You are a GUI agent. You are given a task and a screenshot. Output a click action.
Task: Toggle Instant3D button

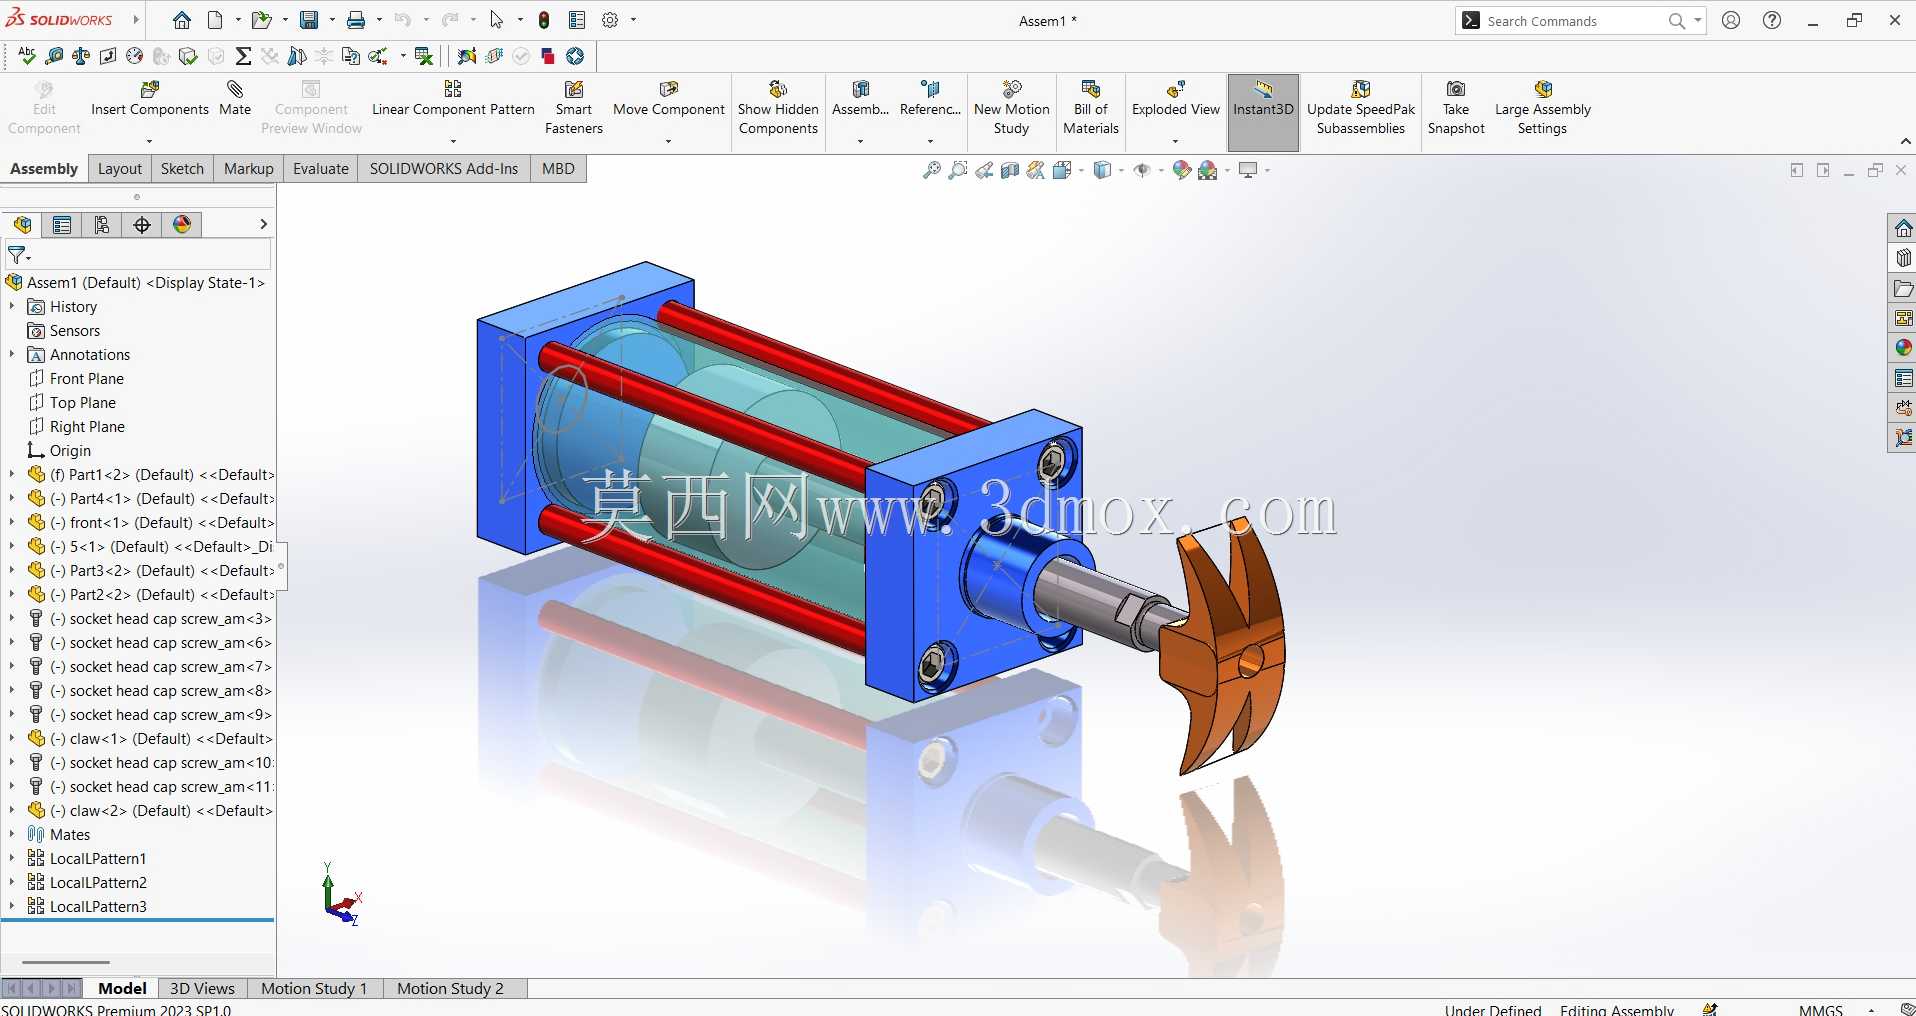(x=1263, y=112)
